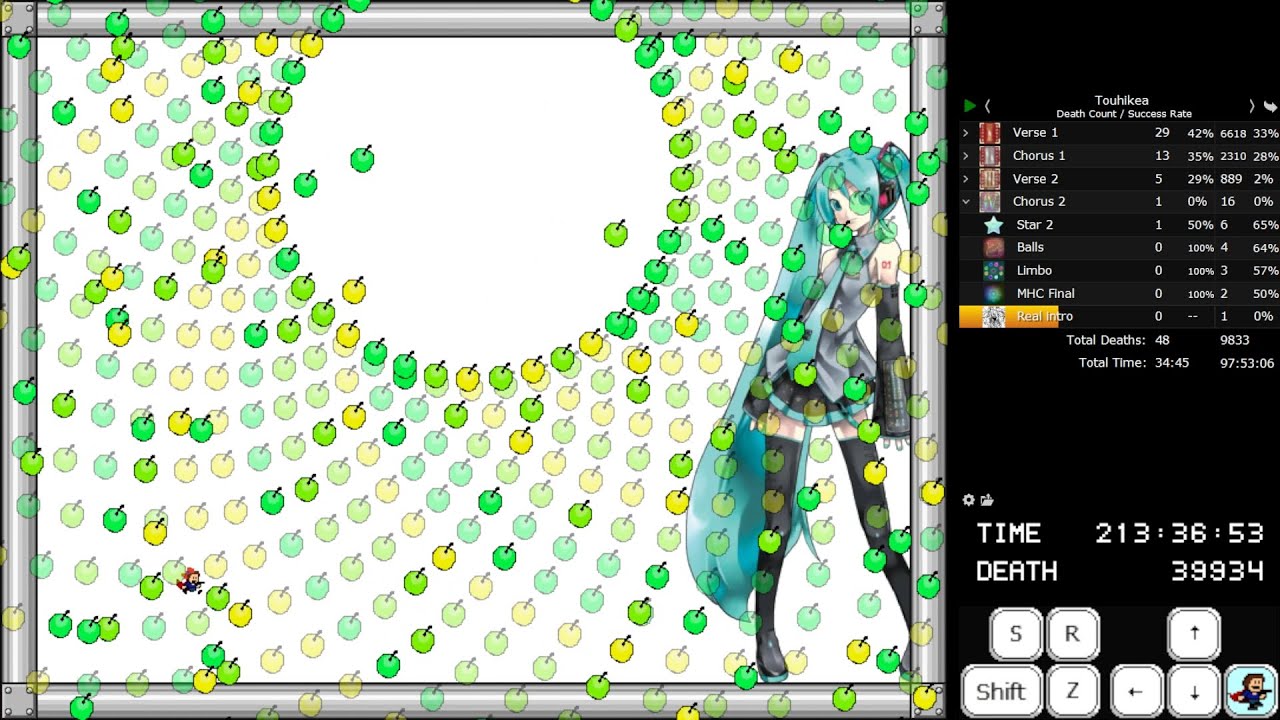The width and height of the screenshot is (1280, 720).
Task: Click the S key in input display
Action: pos(1016,634)
